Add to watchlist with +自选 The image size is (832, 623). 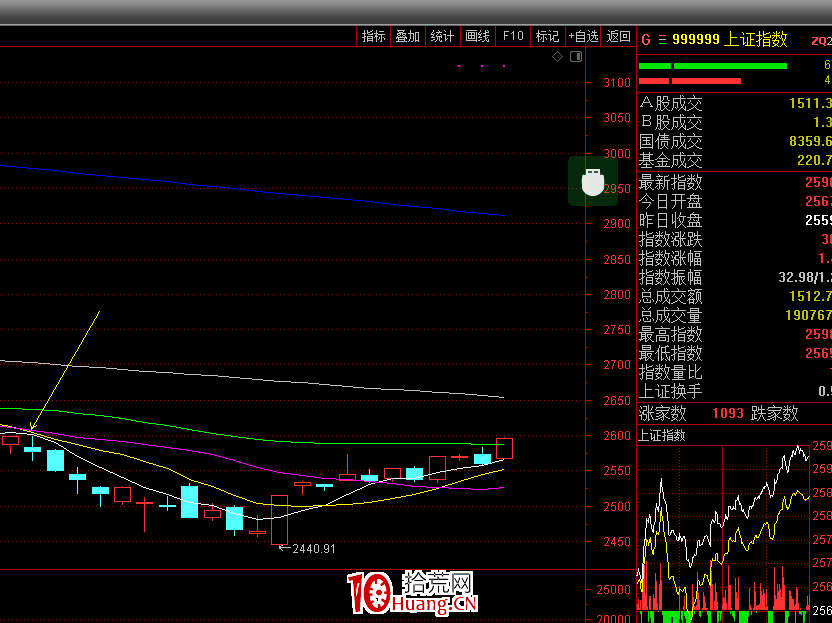pyautogui.click(x=583, y=36)
